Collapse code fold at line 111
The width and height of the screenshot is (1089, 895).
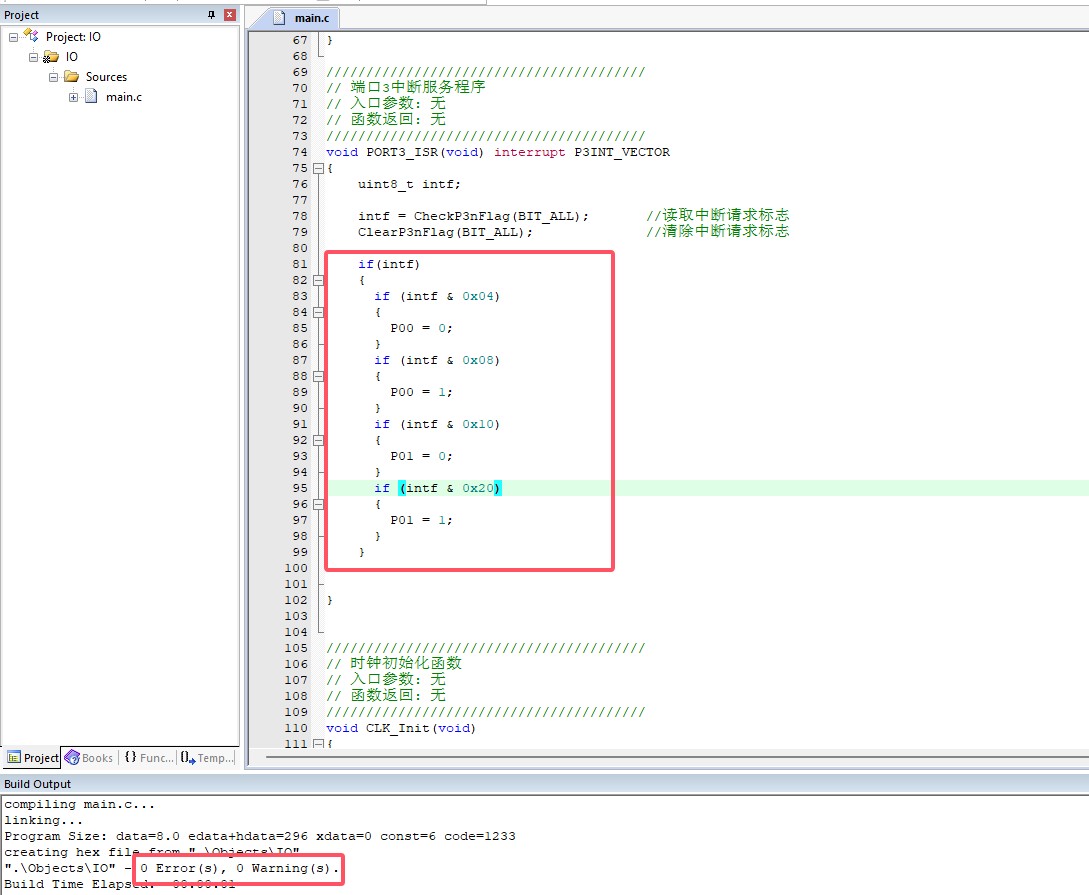click(318, 744)
